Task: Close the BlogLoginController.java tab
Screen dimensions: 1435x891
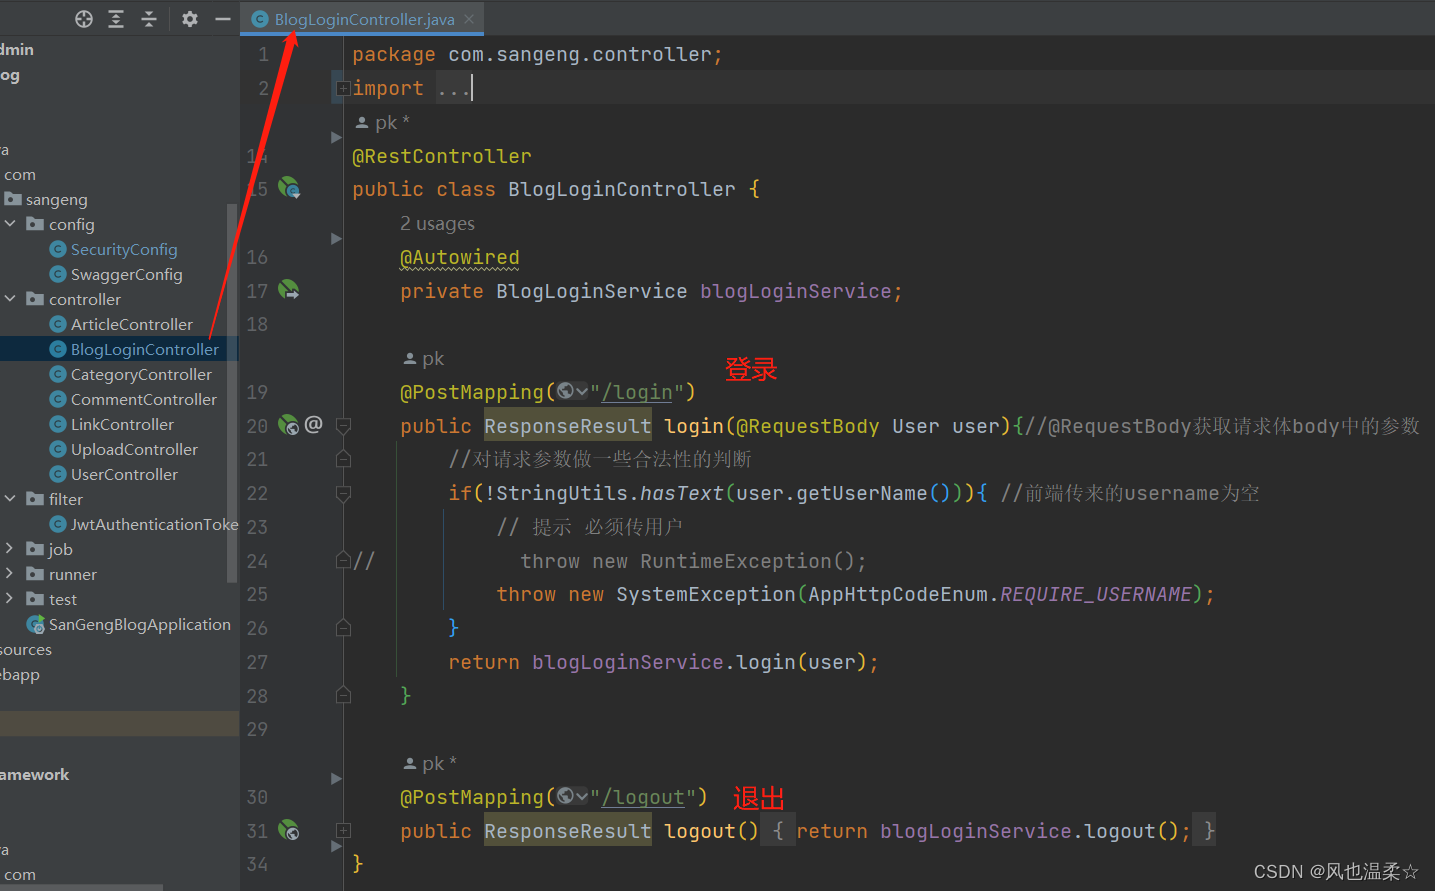Action: point(469,19)
